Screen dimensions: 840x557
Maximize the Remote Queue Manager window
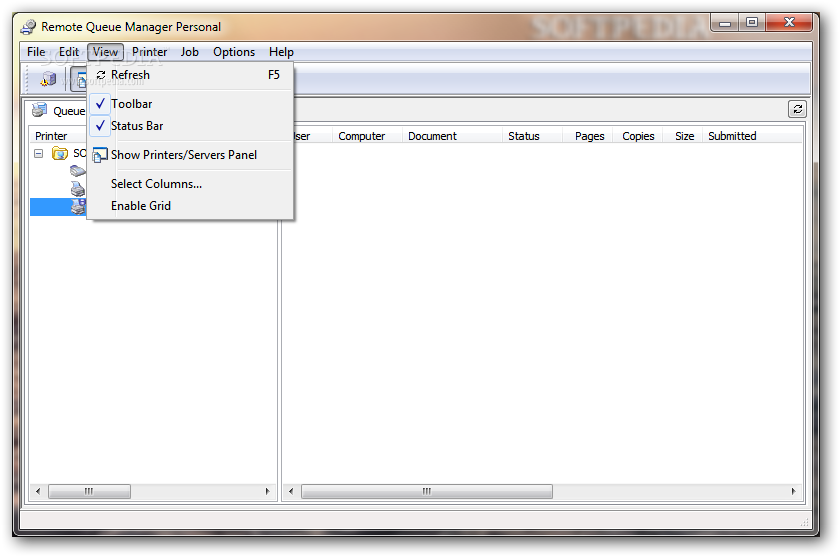[x=752, y=22]
